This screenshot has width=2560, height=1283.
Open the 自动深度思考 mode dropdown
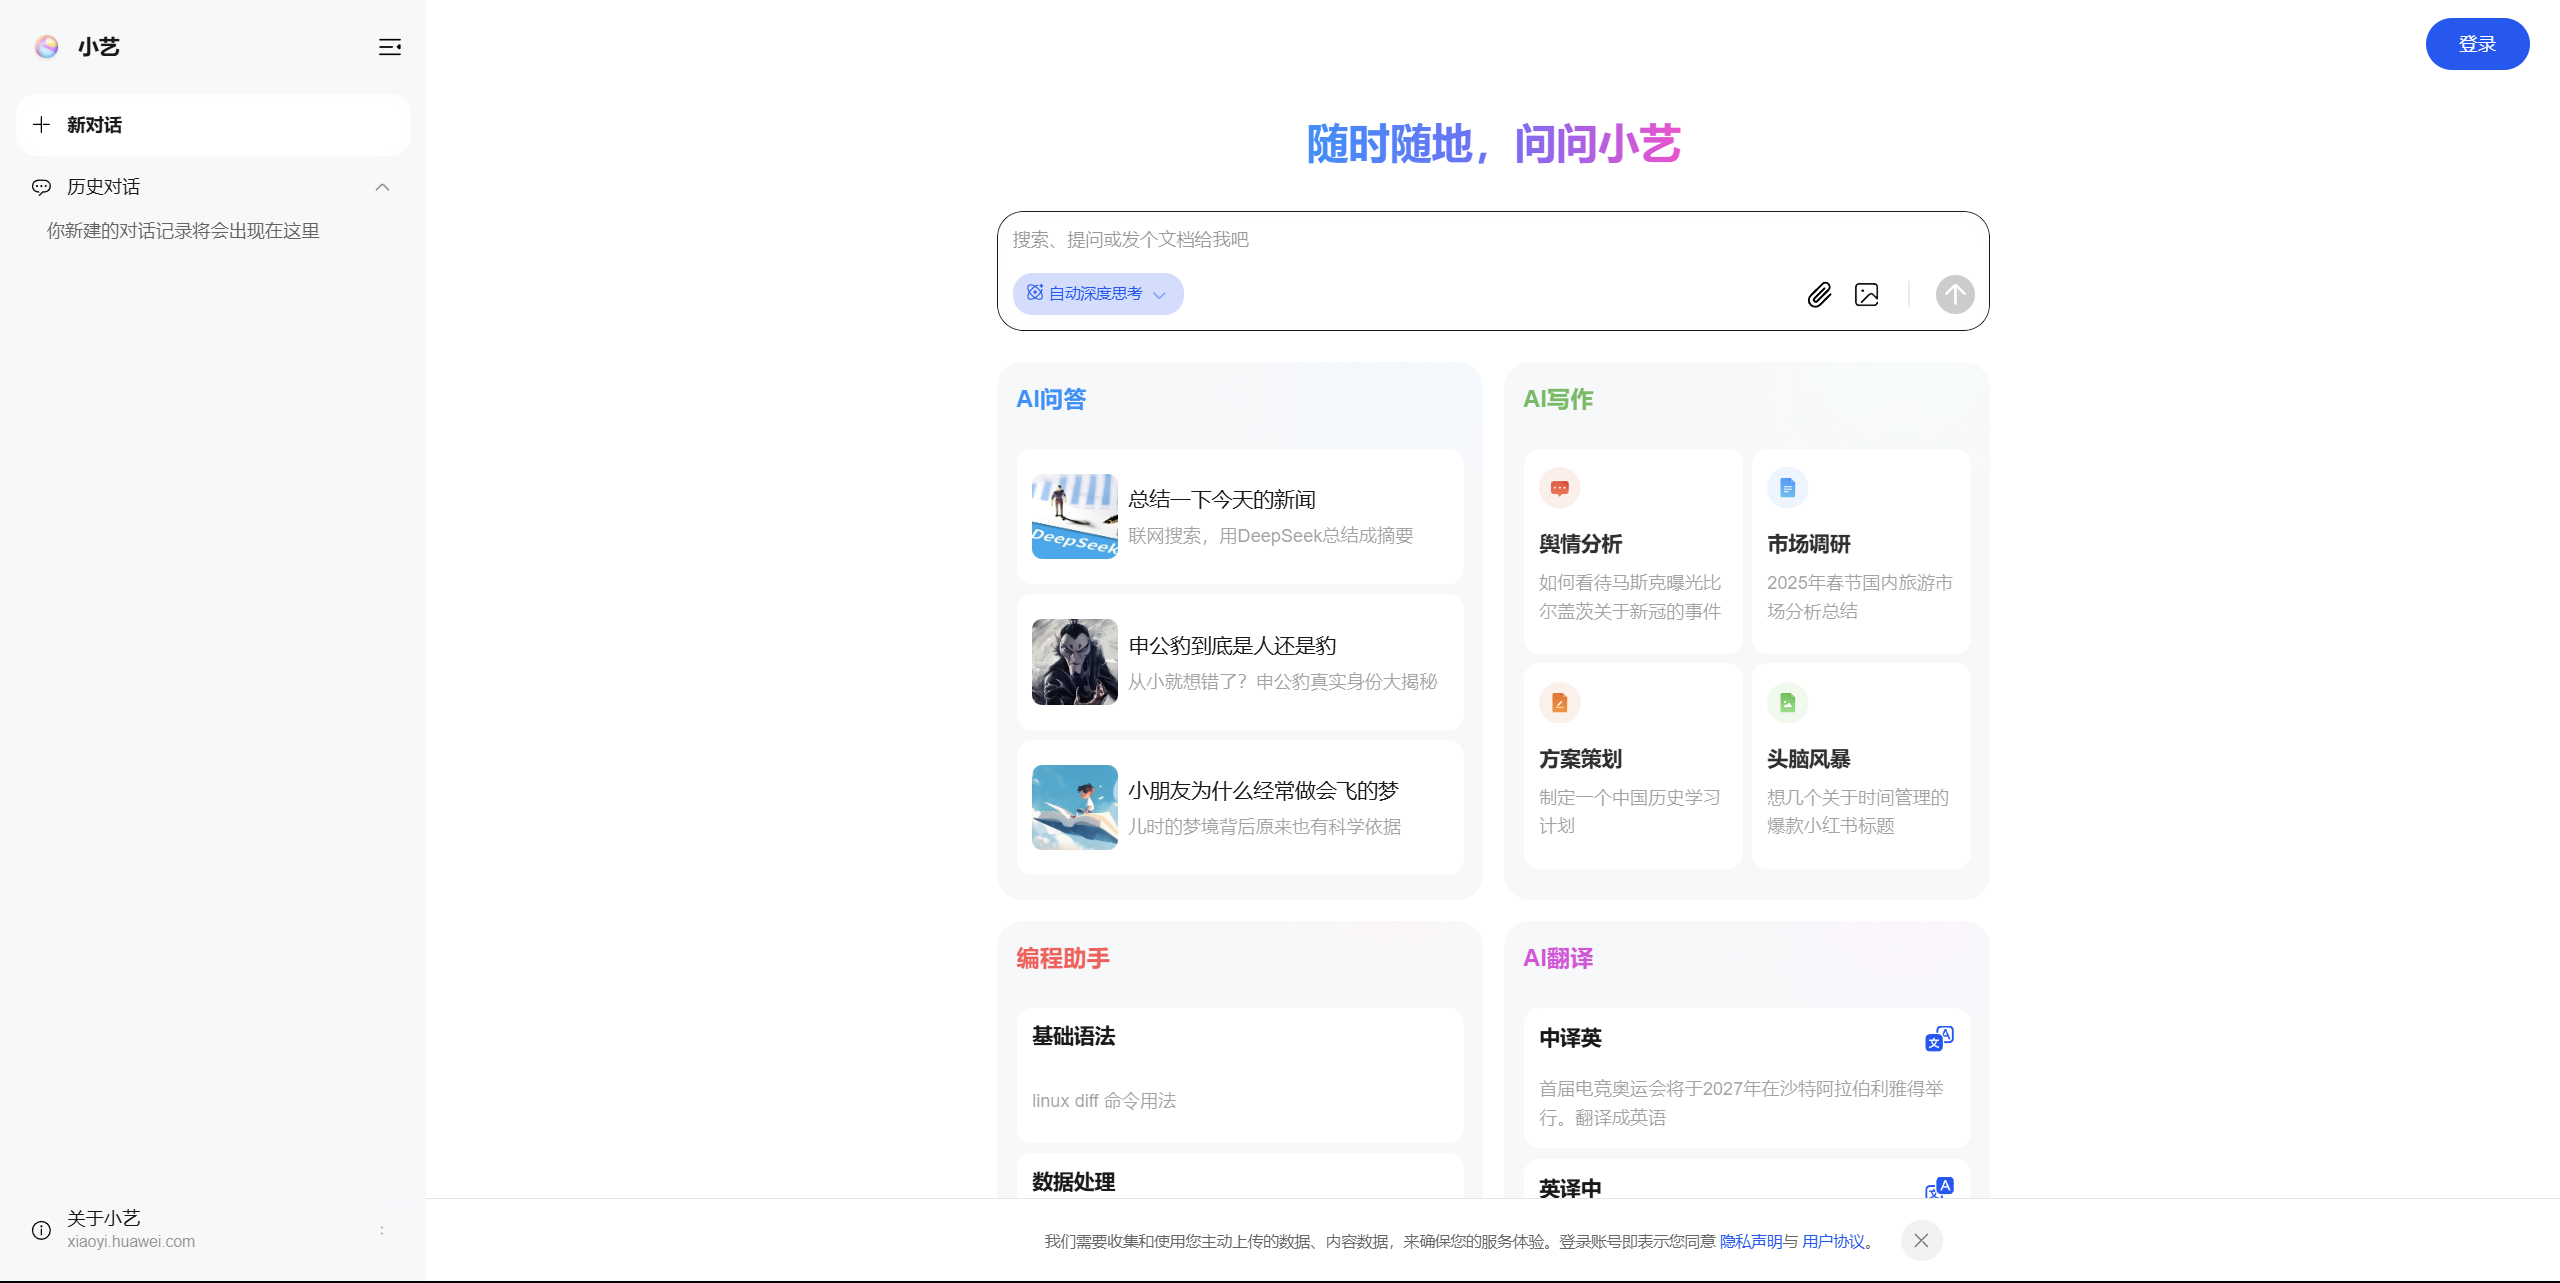point(1097,294)
